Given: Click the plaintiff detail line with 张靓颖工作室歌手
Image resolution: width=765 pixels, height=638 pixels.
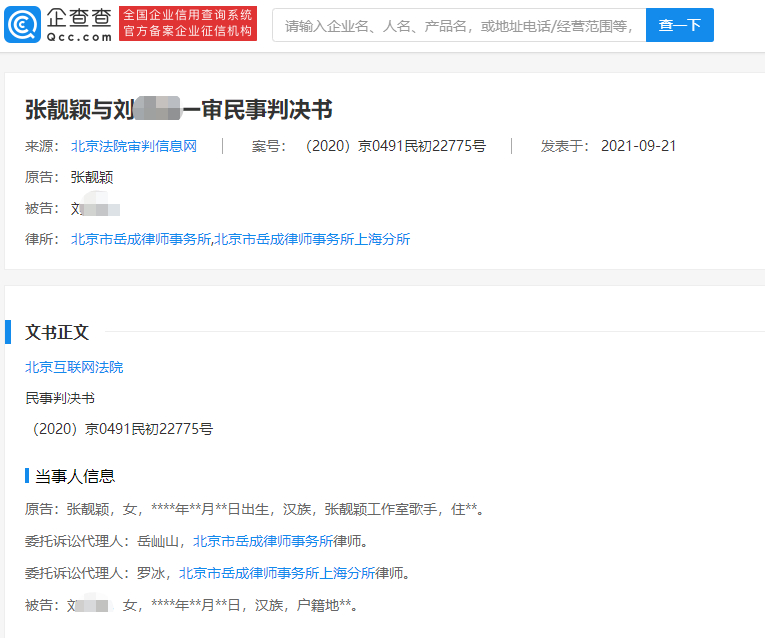Looking at the screenshot, I should (x=254, y=509).
